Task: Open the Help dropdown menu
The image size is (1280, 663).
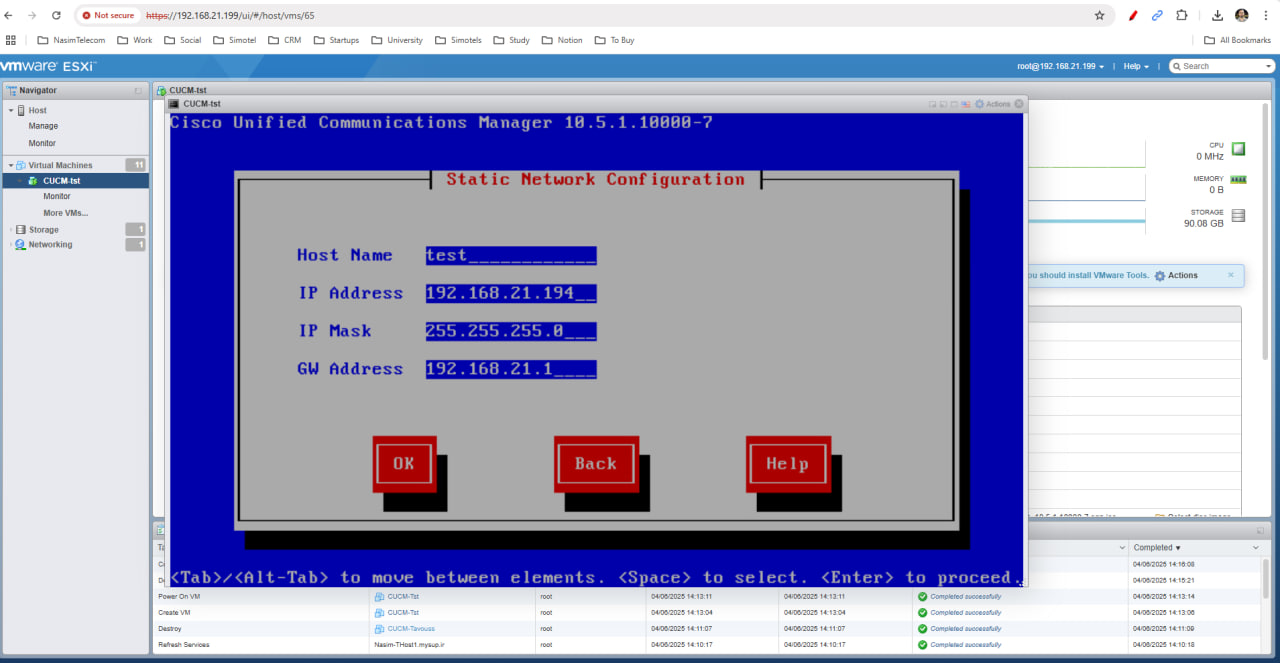Action: tap(1136, 66)
